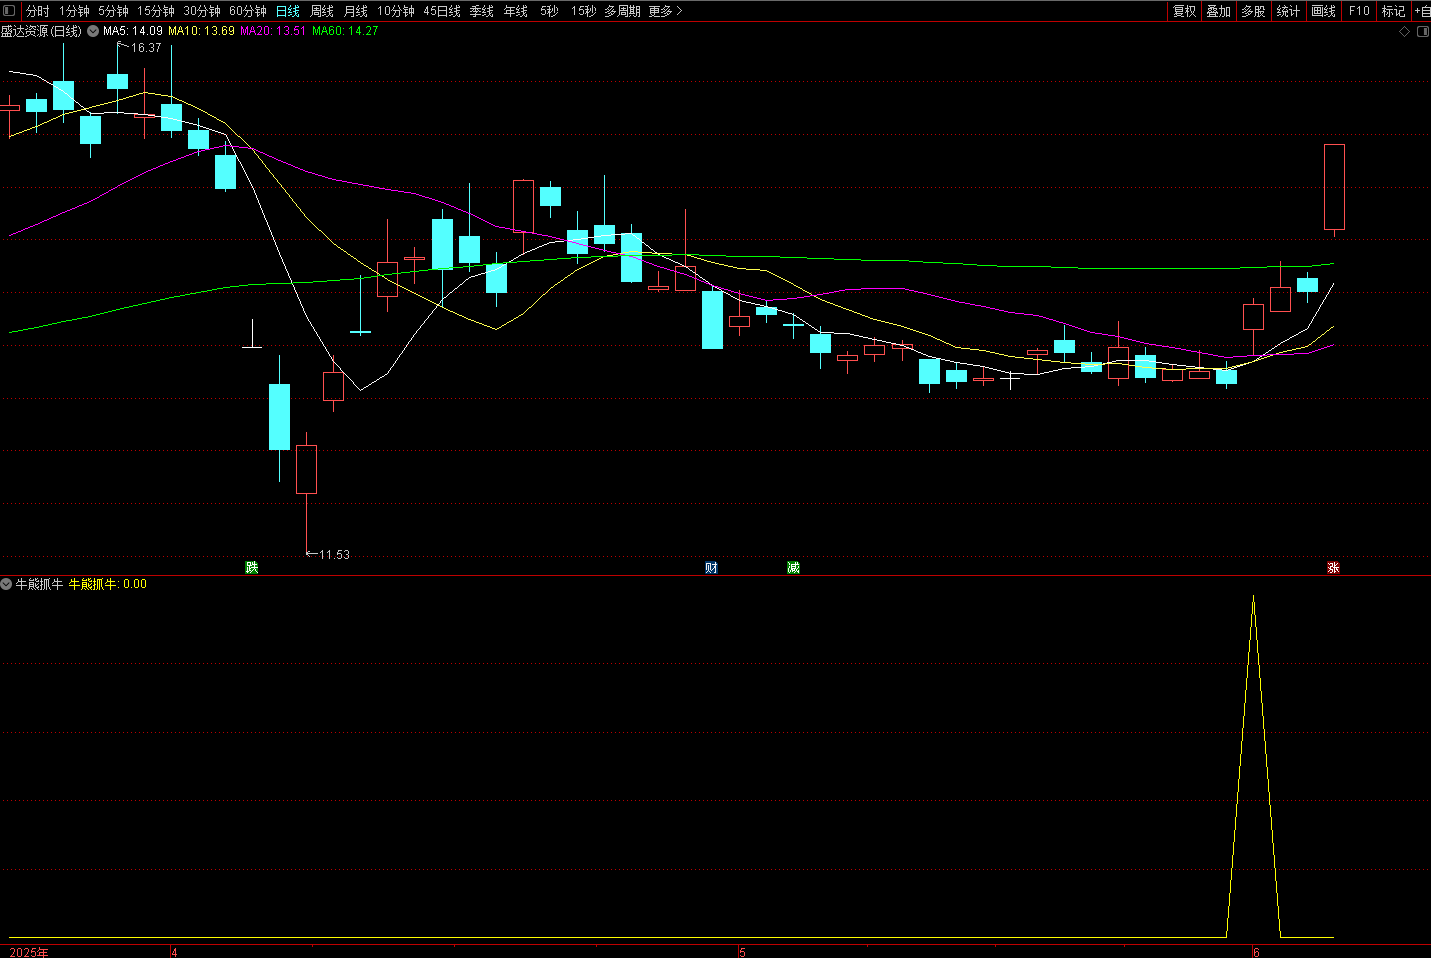Switch to 季线 quarterly chart
The width and height of the screenshot is (1431, 958).
coord(482,11)
